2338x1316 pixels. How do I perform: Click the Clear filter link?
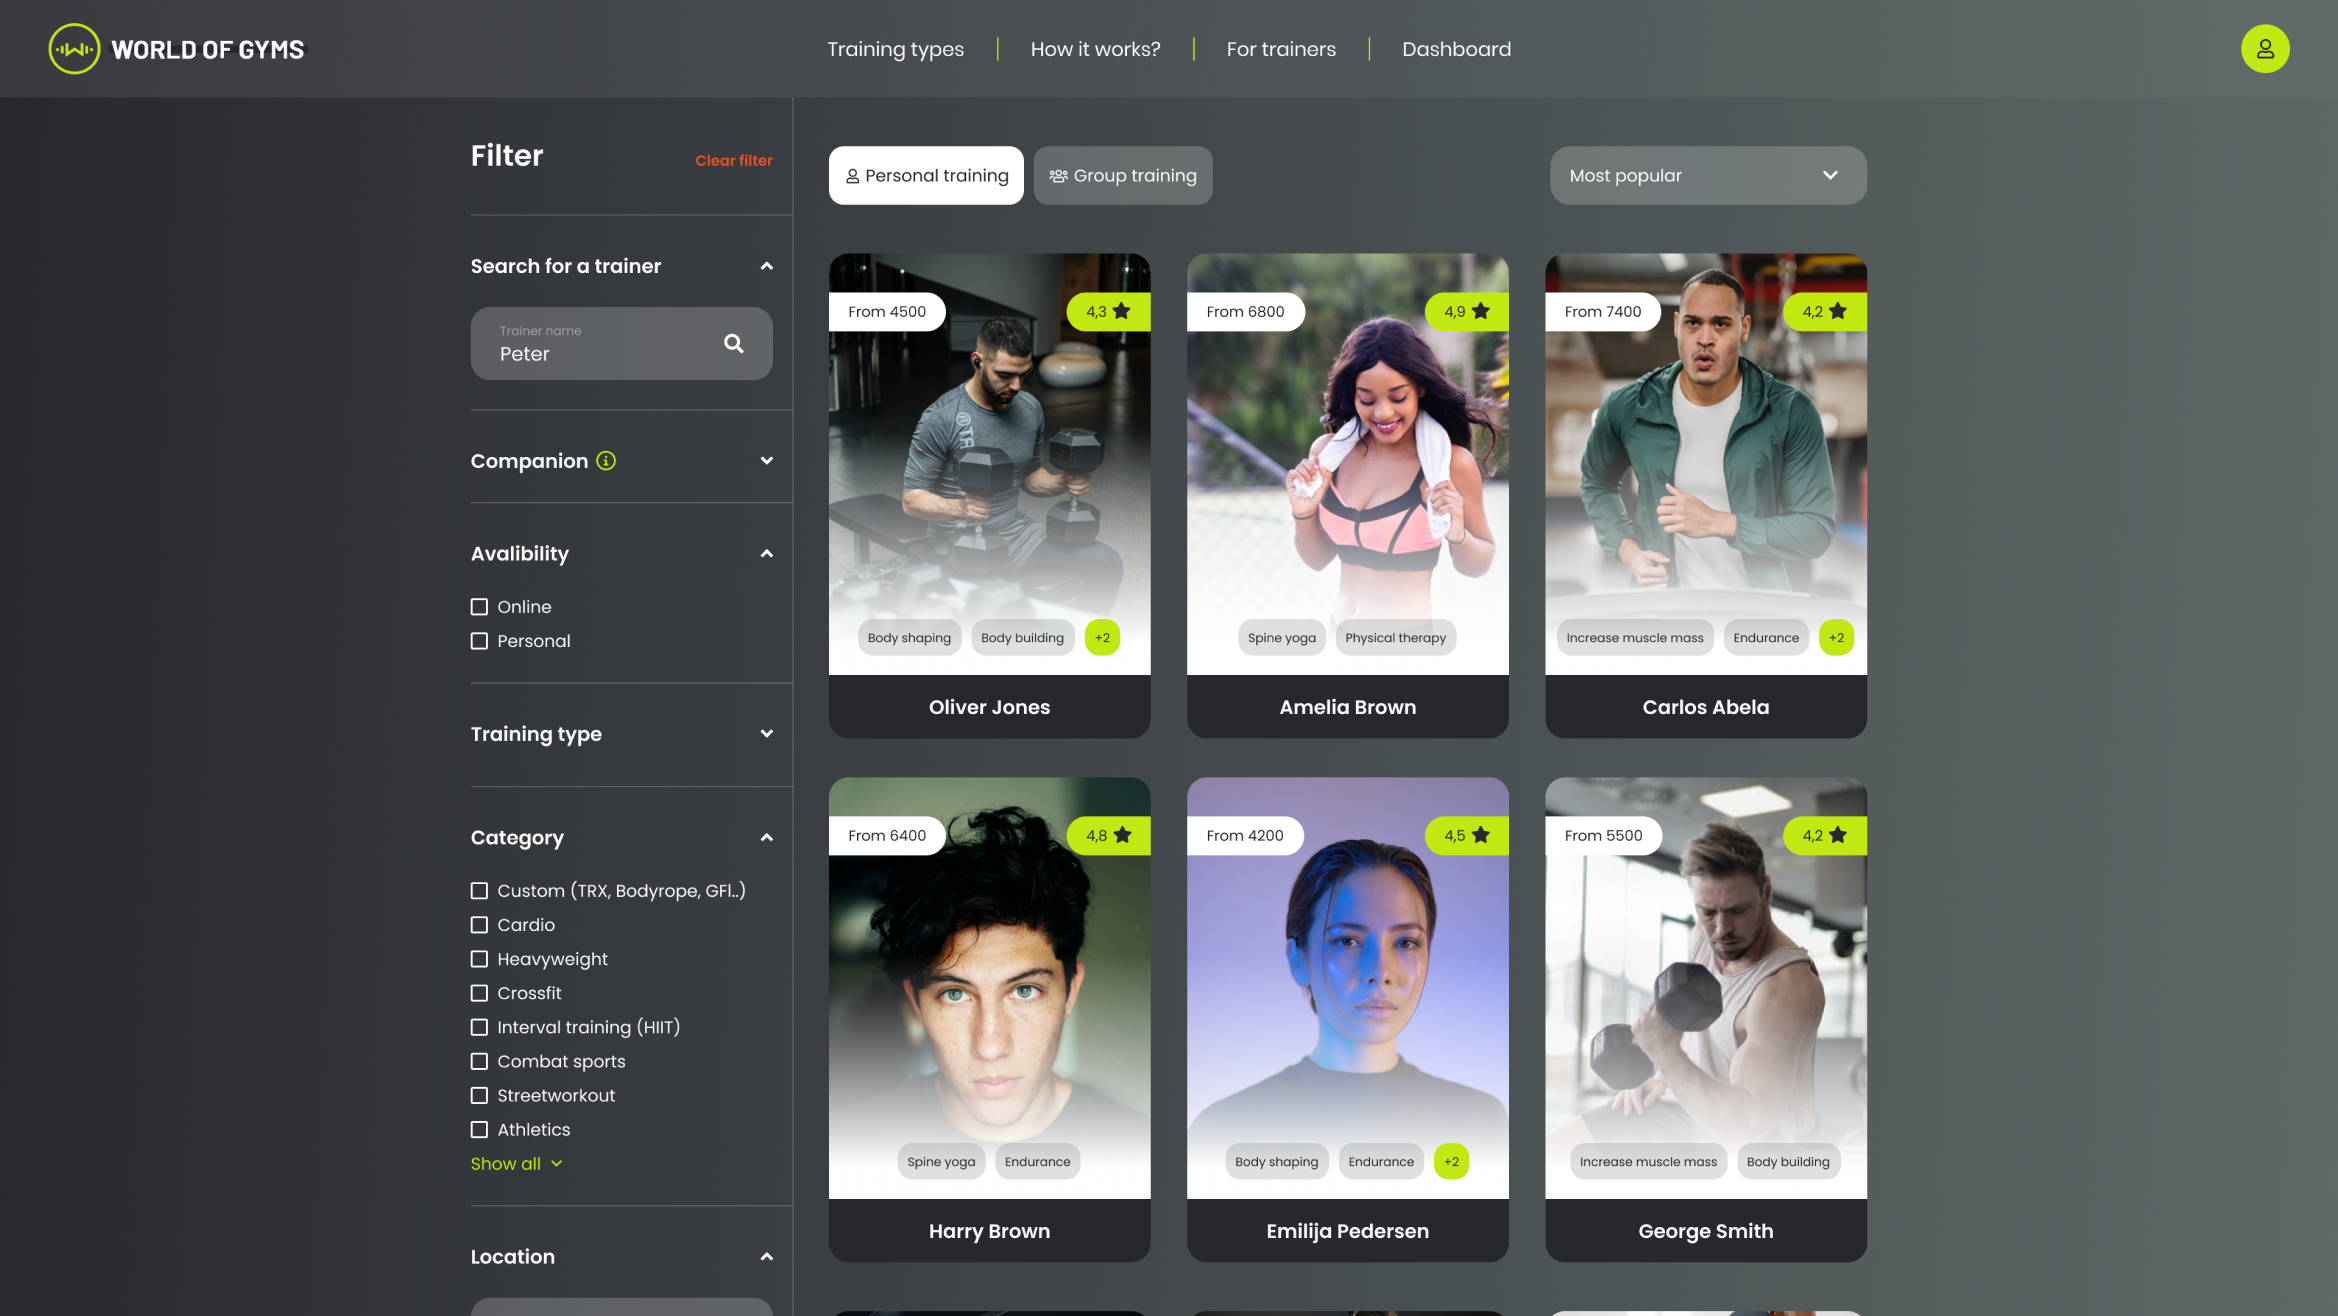click(733, 160)
